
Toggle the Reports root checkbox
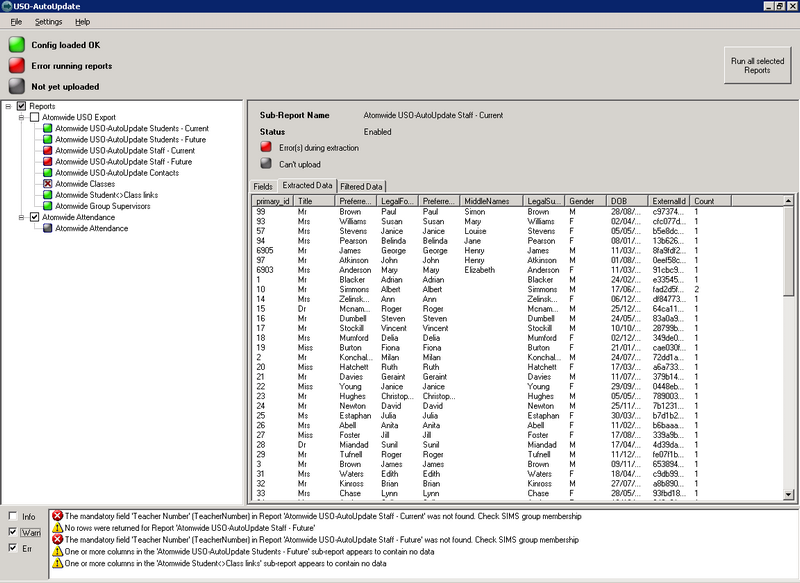coord(21,106)
